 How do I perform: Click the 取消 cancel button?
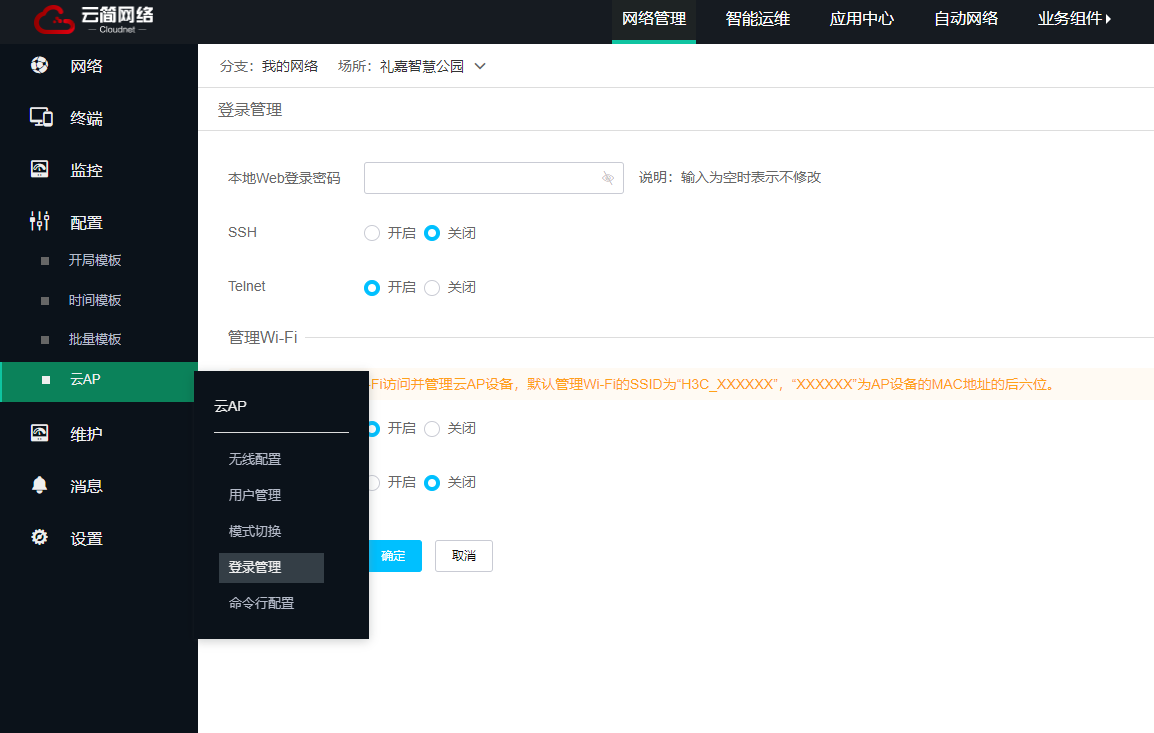click(x=463, y=556)
